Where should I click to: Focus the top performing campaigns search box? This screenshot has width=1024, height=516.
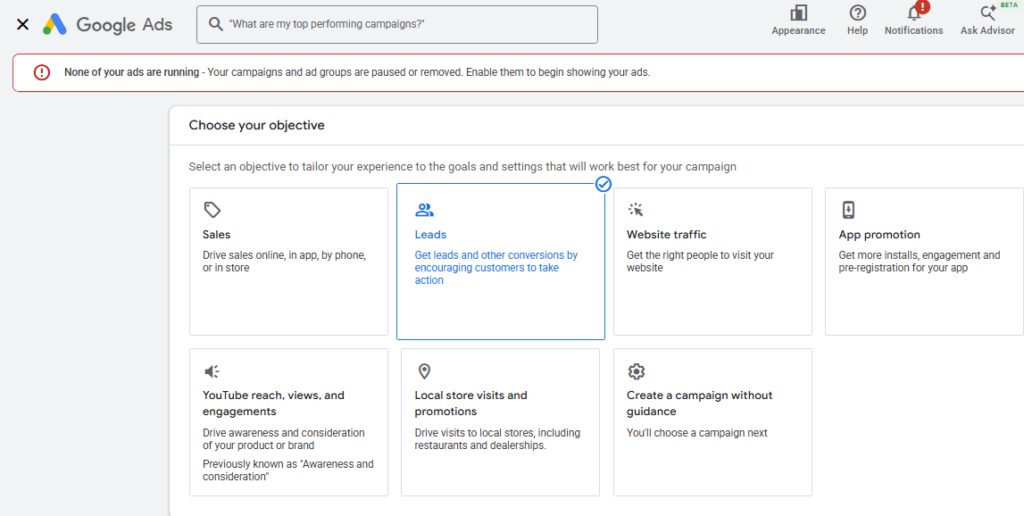pyautogui.click(x=397, y=25)
